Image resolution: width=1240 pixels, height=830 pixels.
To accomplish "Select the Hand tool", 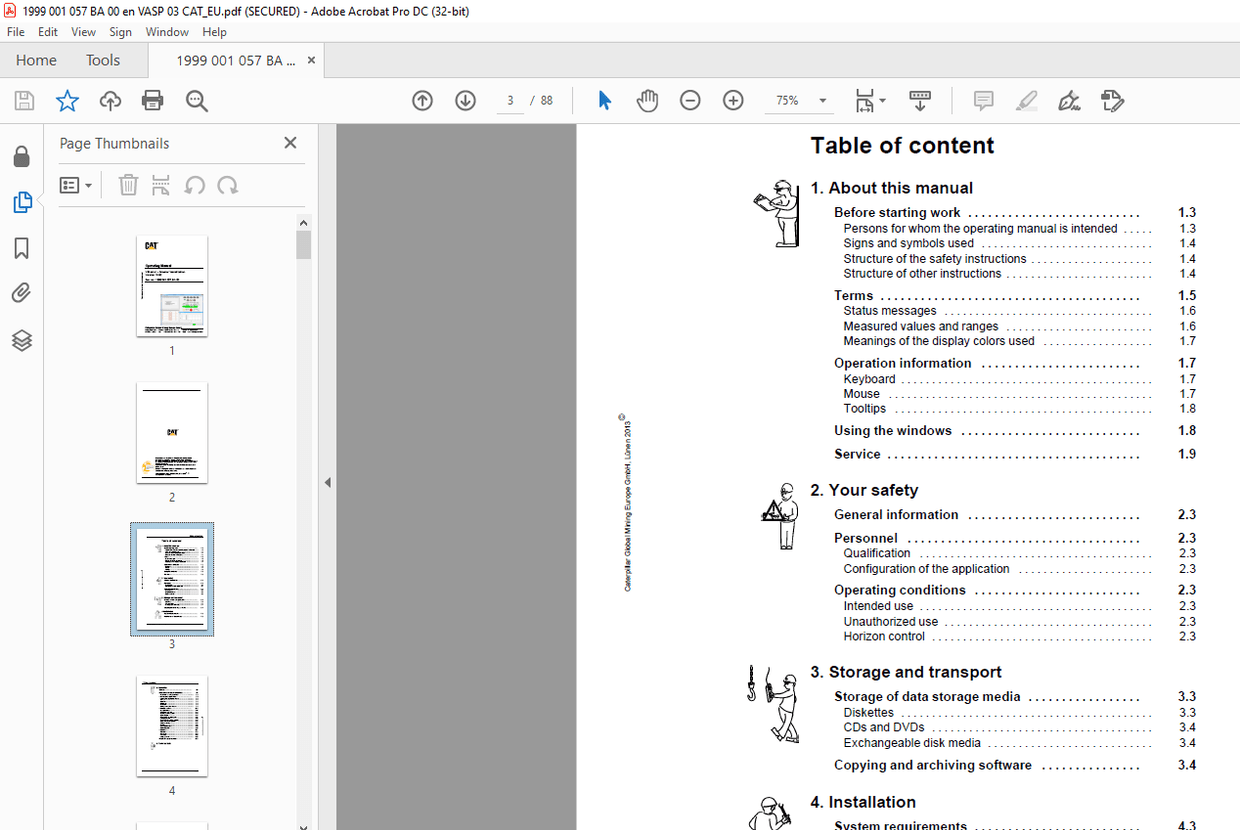I will tap(647, 100).
